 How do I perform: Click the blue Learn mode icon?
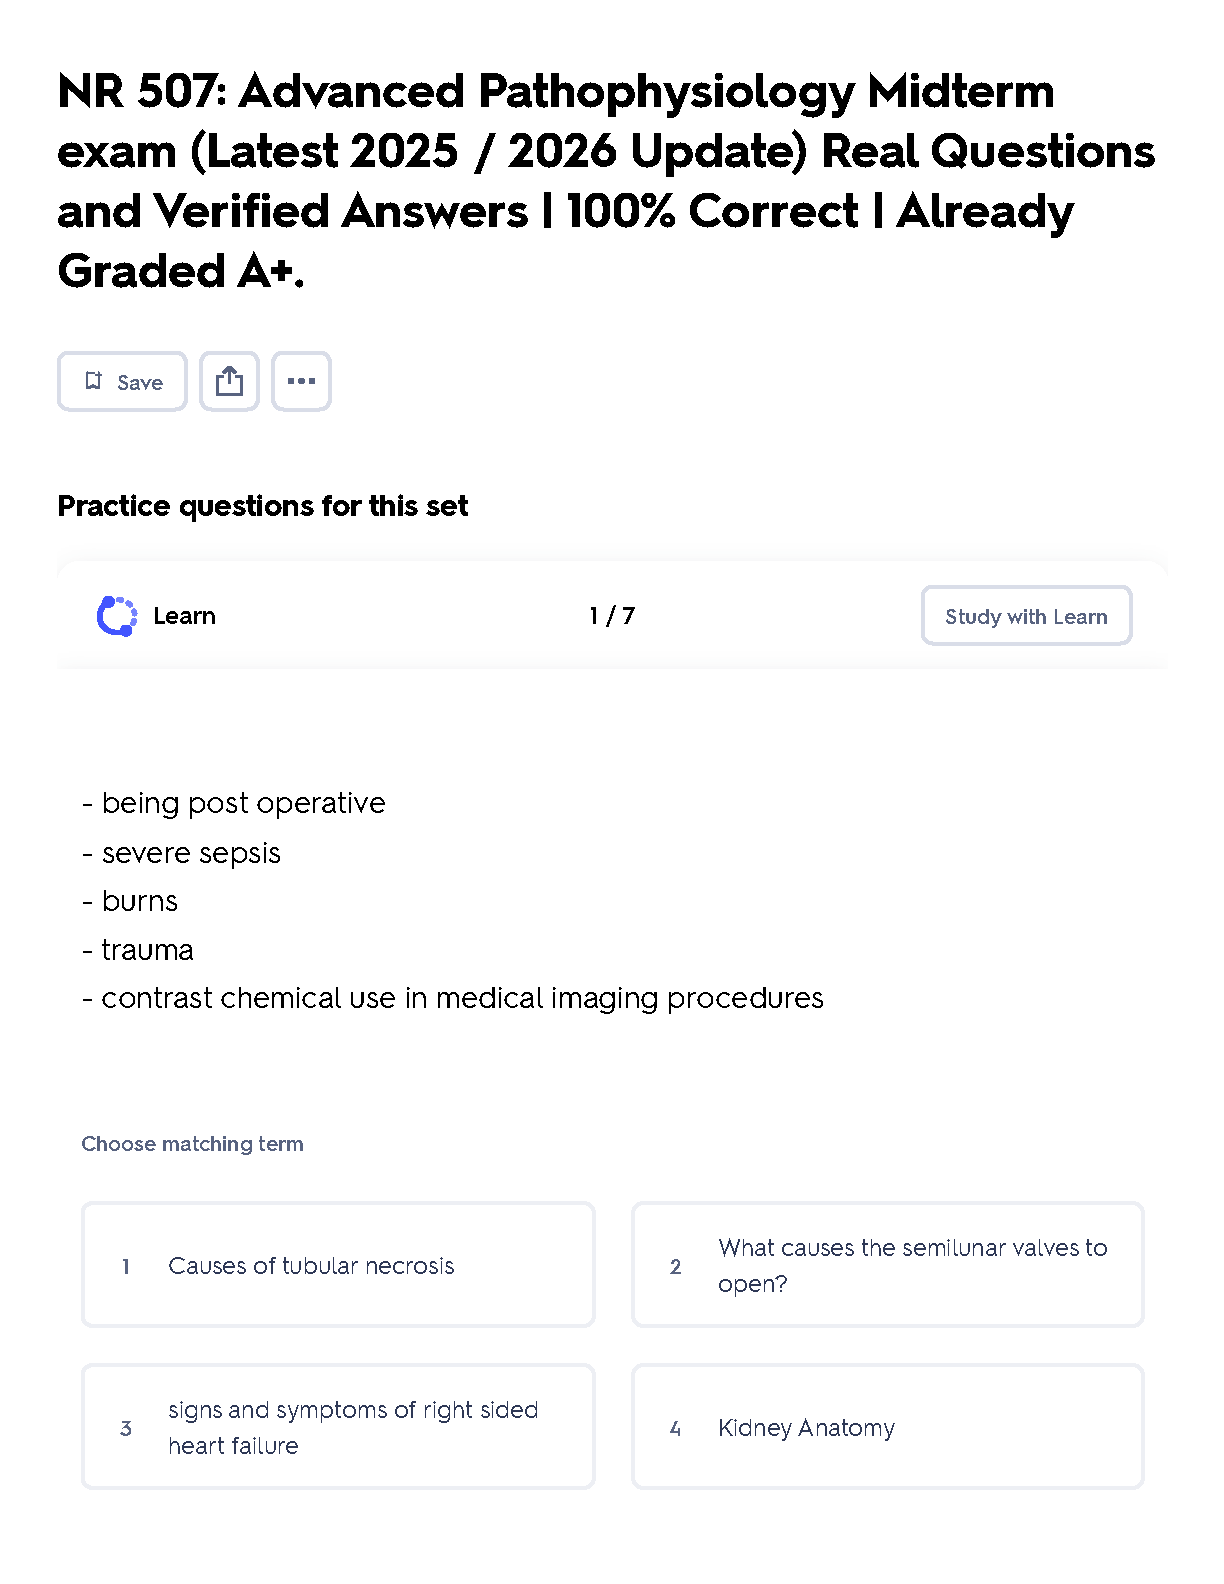[x=117, y=616]
